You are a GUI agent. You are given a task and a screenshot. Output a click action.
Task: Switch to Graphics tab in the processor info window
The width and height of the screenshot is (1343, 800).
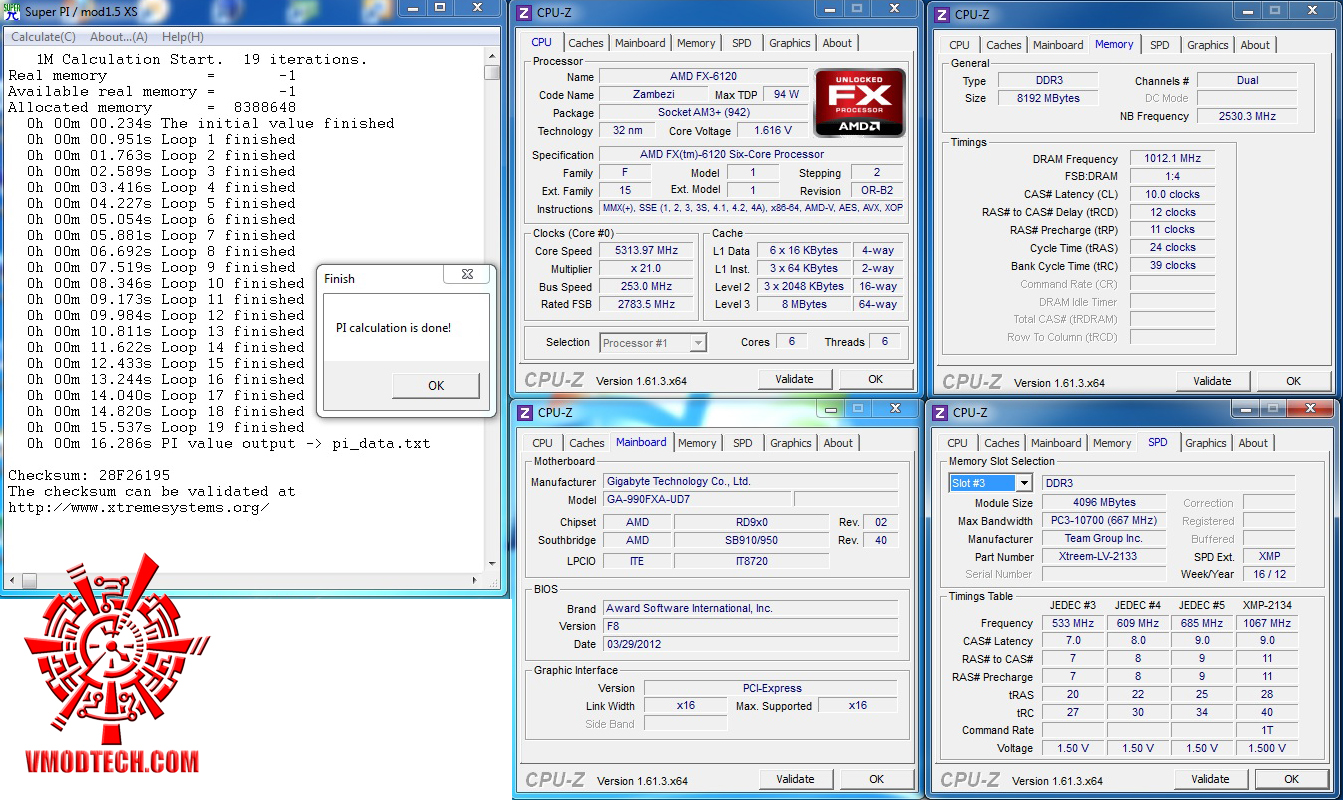coord(790,43)
